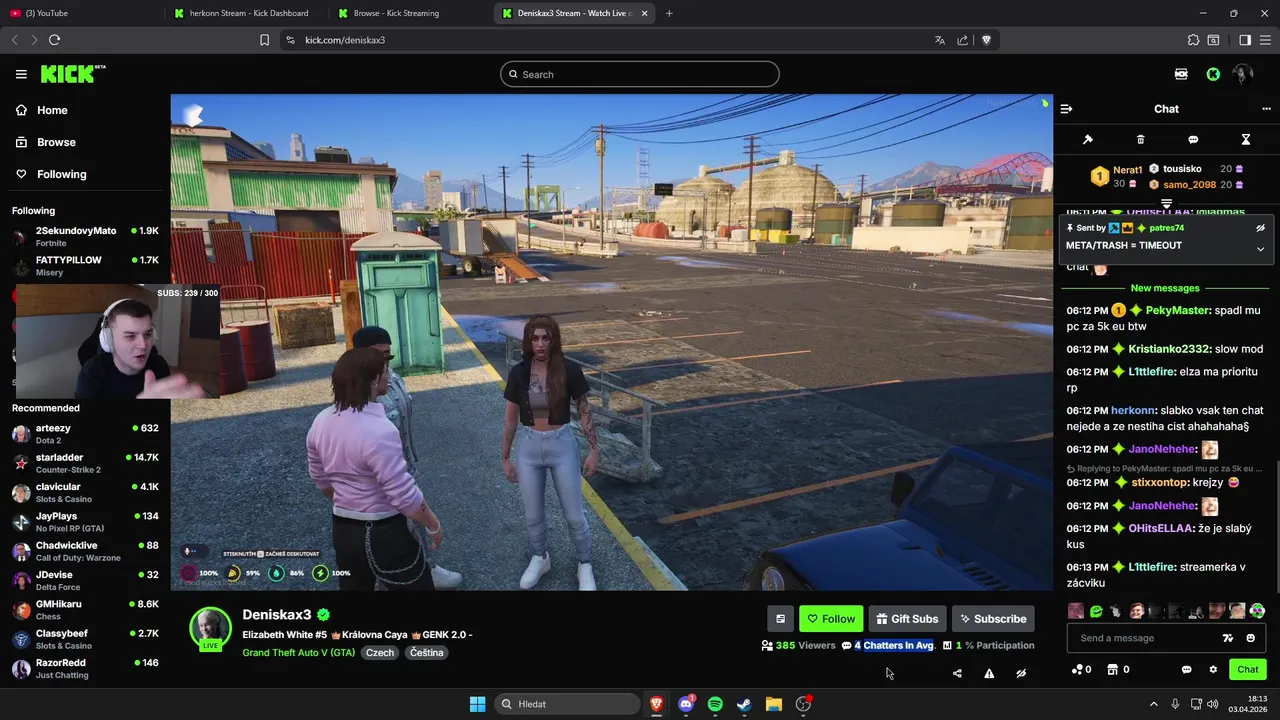Open clavicular recommended channel
This screenshot has height=720, width=1280.
(x=85, y=492)
